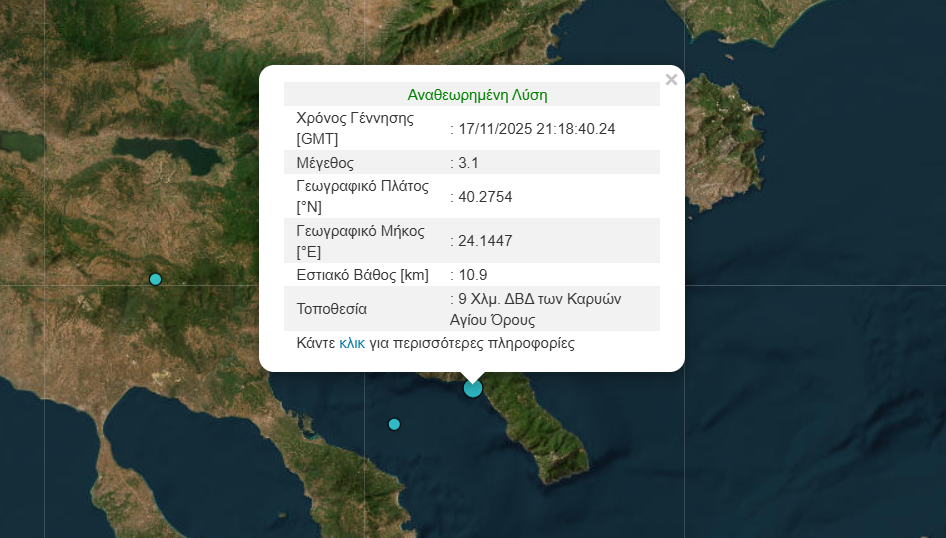Image resolution: width=946 pixels, height=538 pixels.
Task: Click the latitude value 40.2754
Action: [484, 197]
